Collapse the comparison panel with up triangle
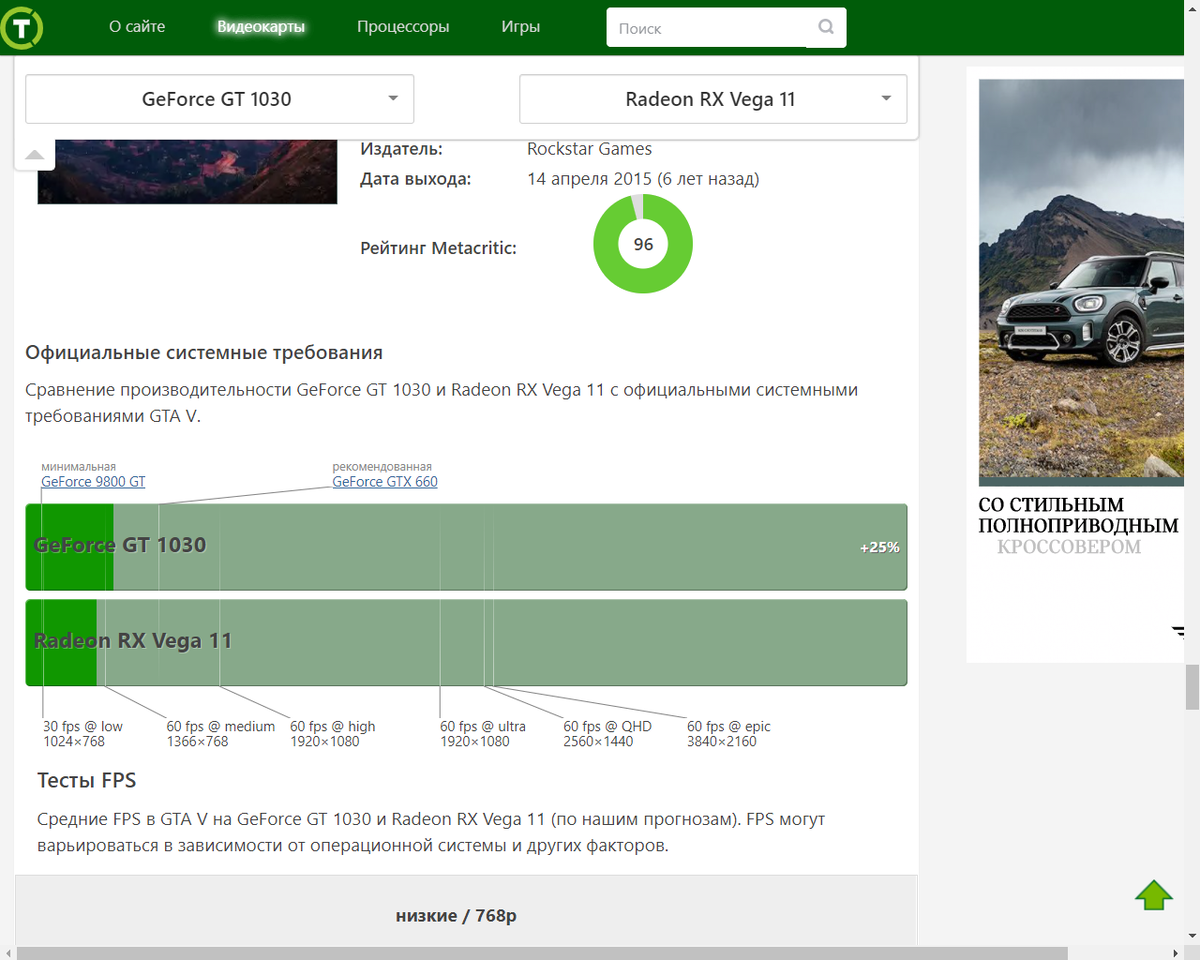The height and width of the screenshot is (960, 1200). [34, 154]
